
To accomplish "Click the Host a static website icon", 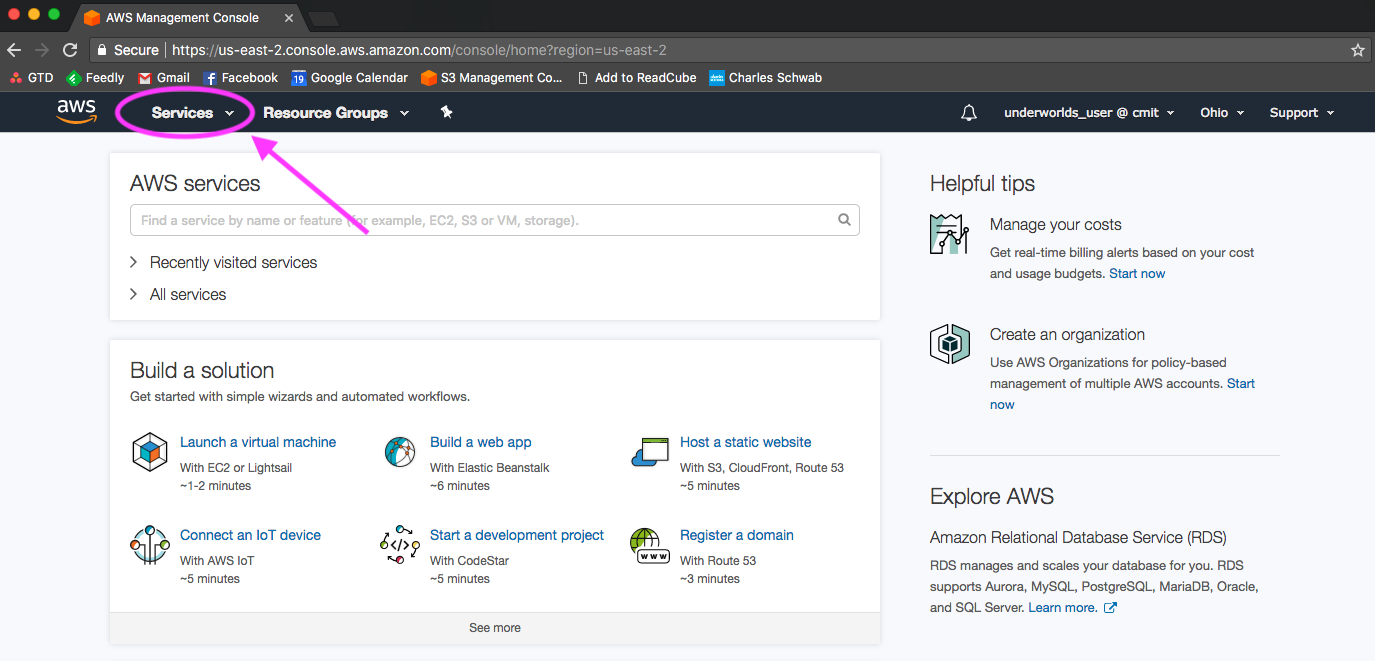I will tap(650, 452).
